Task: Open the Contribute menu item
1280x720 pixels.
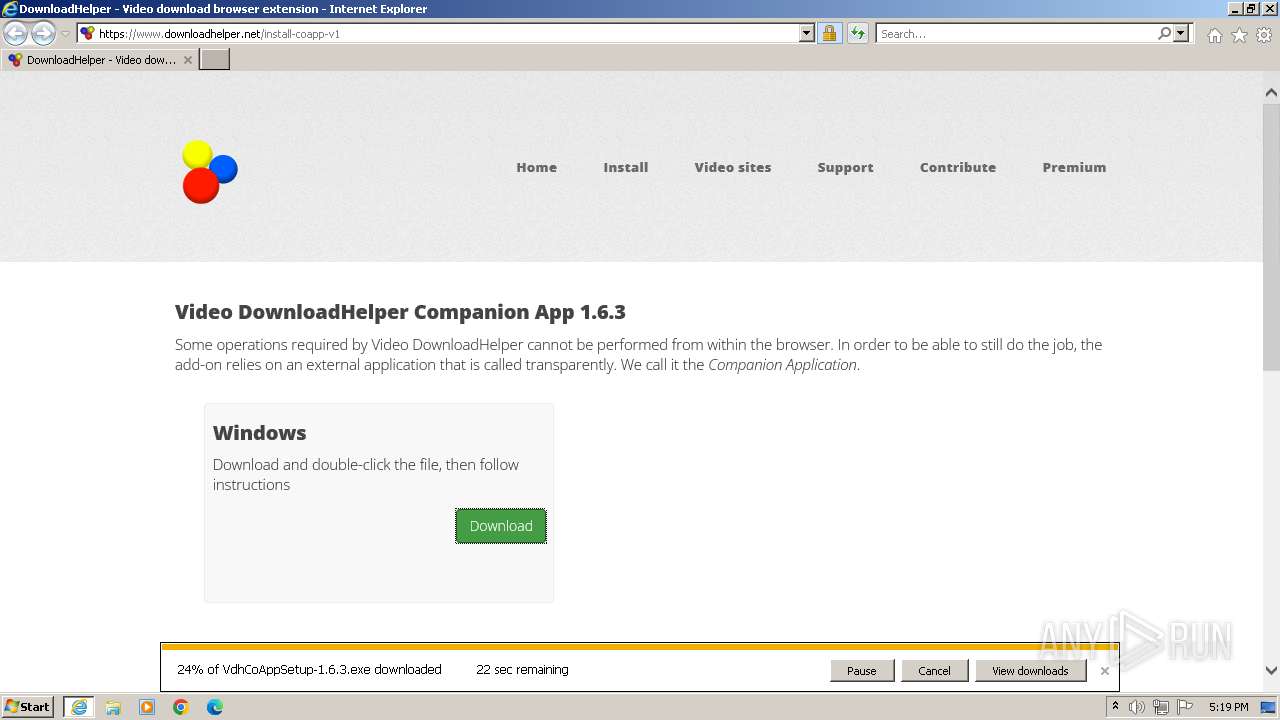Action: point(958,167)
